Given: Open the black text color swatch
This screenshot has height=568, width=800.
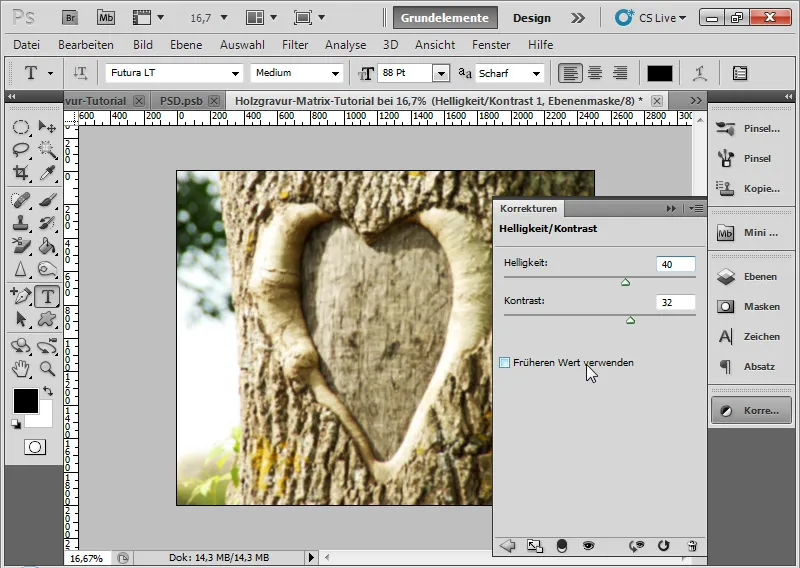Looking at the screenshot, I should pyautogui.click(x=660, y=73).
